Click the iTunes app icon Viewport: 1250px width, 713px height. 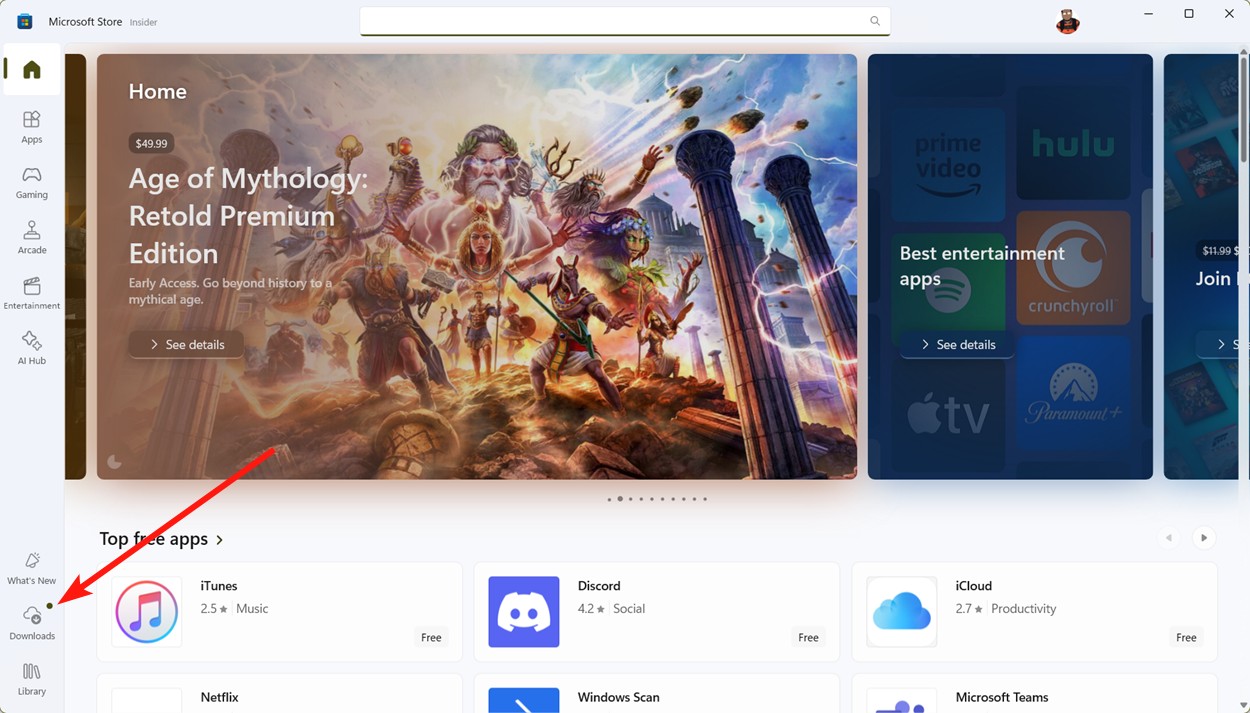point(147,611)
